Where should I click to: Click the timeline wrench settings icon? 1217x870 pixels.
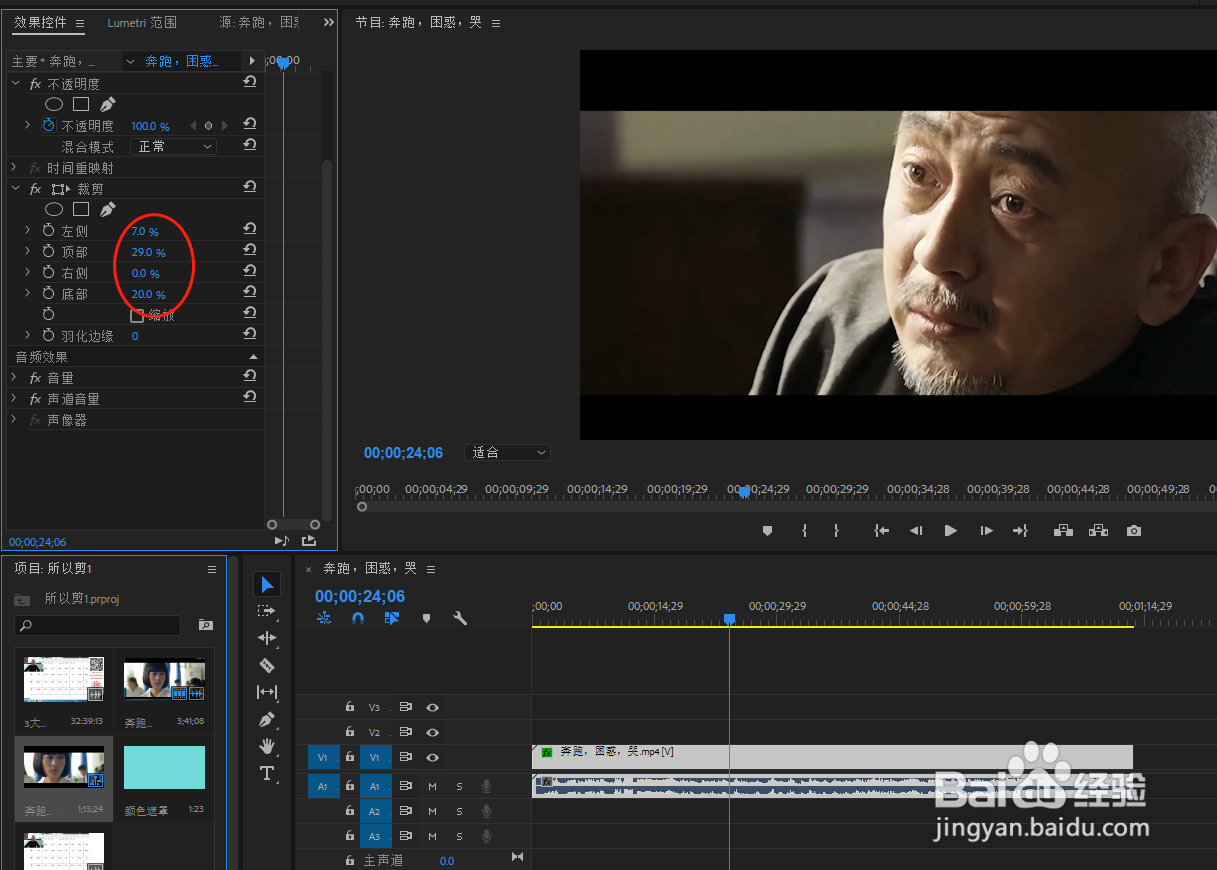[460, 618]
